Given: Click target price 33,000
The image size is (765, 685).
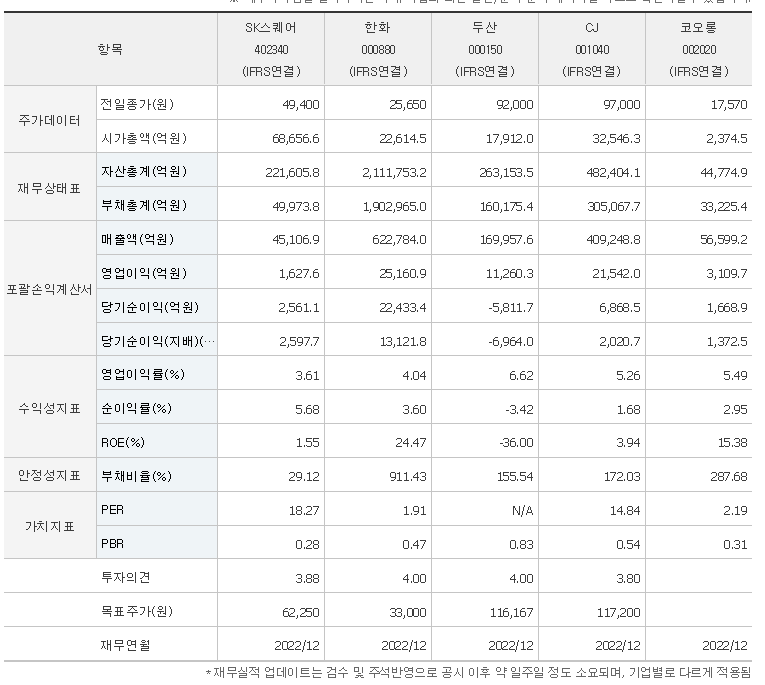Looking at the screenshot, I should point(408,612).
